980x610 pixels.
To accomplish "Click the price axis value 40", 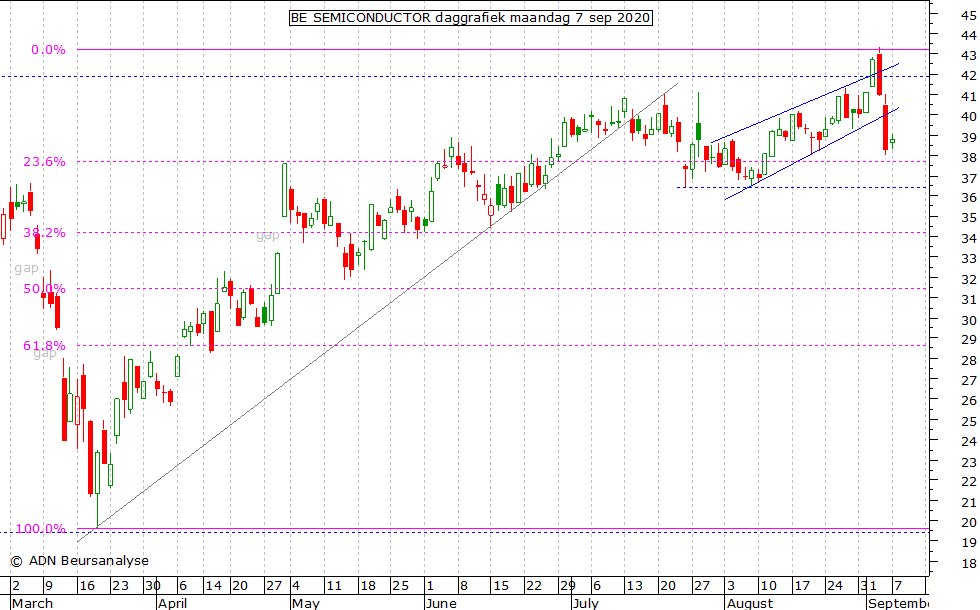I will click(x=969, y=117).
